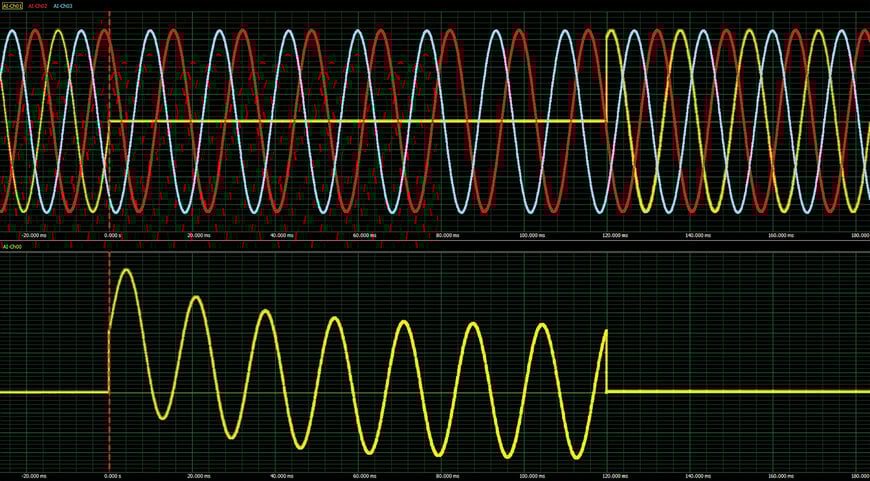The width and height of the screenshot is (870, 481).
Task: Click -20.000 ms on the lower time axis
Action: pos(33,476)
